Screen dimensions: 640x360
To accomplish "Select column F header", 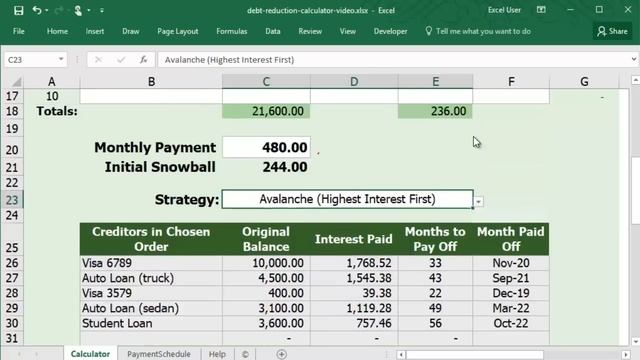I will [x=511, y=82].
